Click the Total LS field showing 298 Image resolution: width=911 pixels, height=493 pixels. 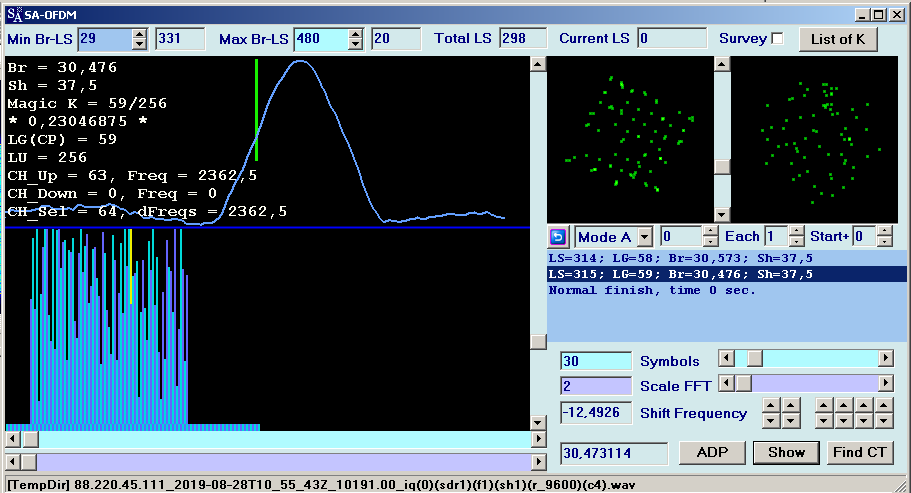pos(523,39)
